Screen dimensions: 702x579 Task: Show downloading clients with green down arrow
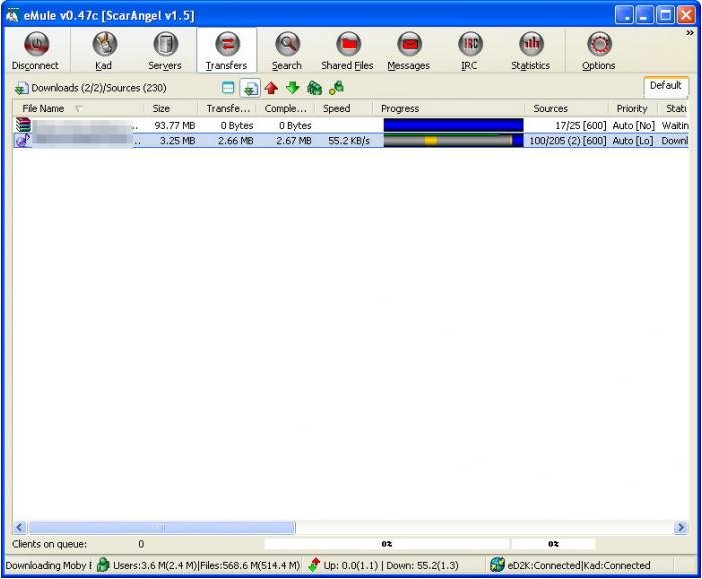tap(293, 88)
